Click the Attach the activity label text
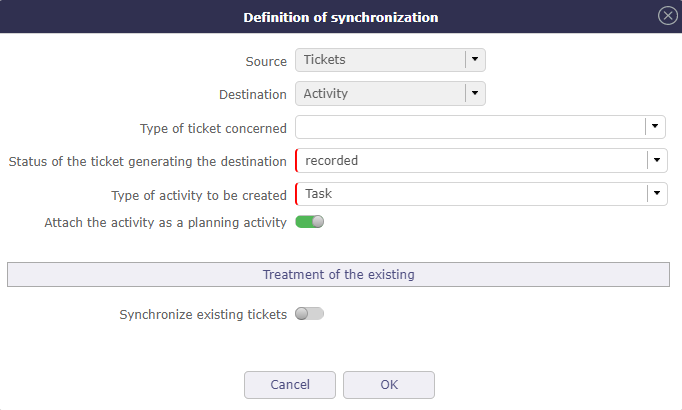 click(165, 222)
